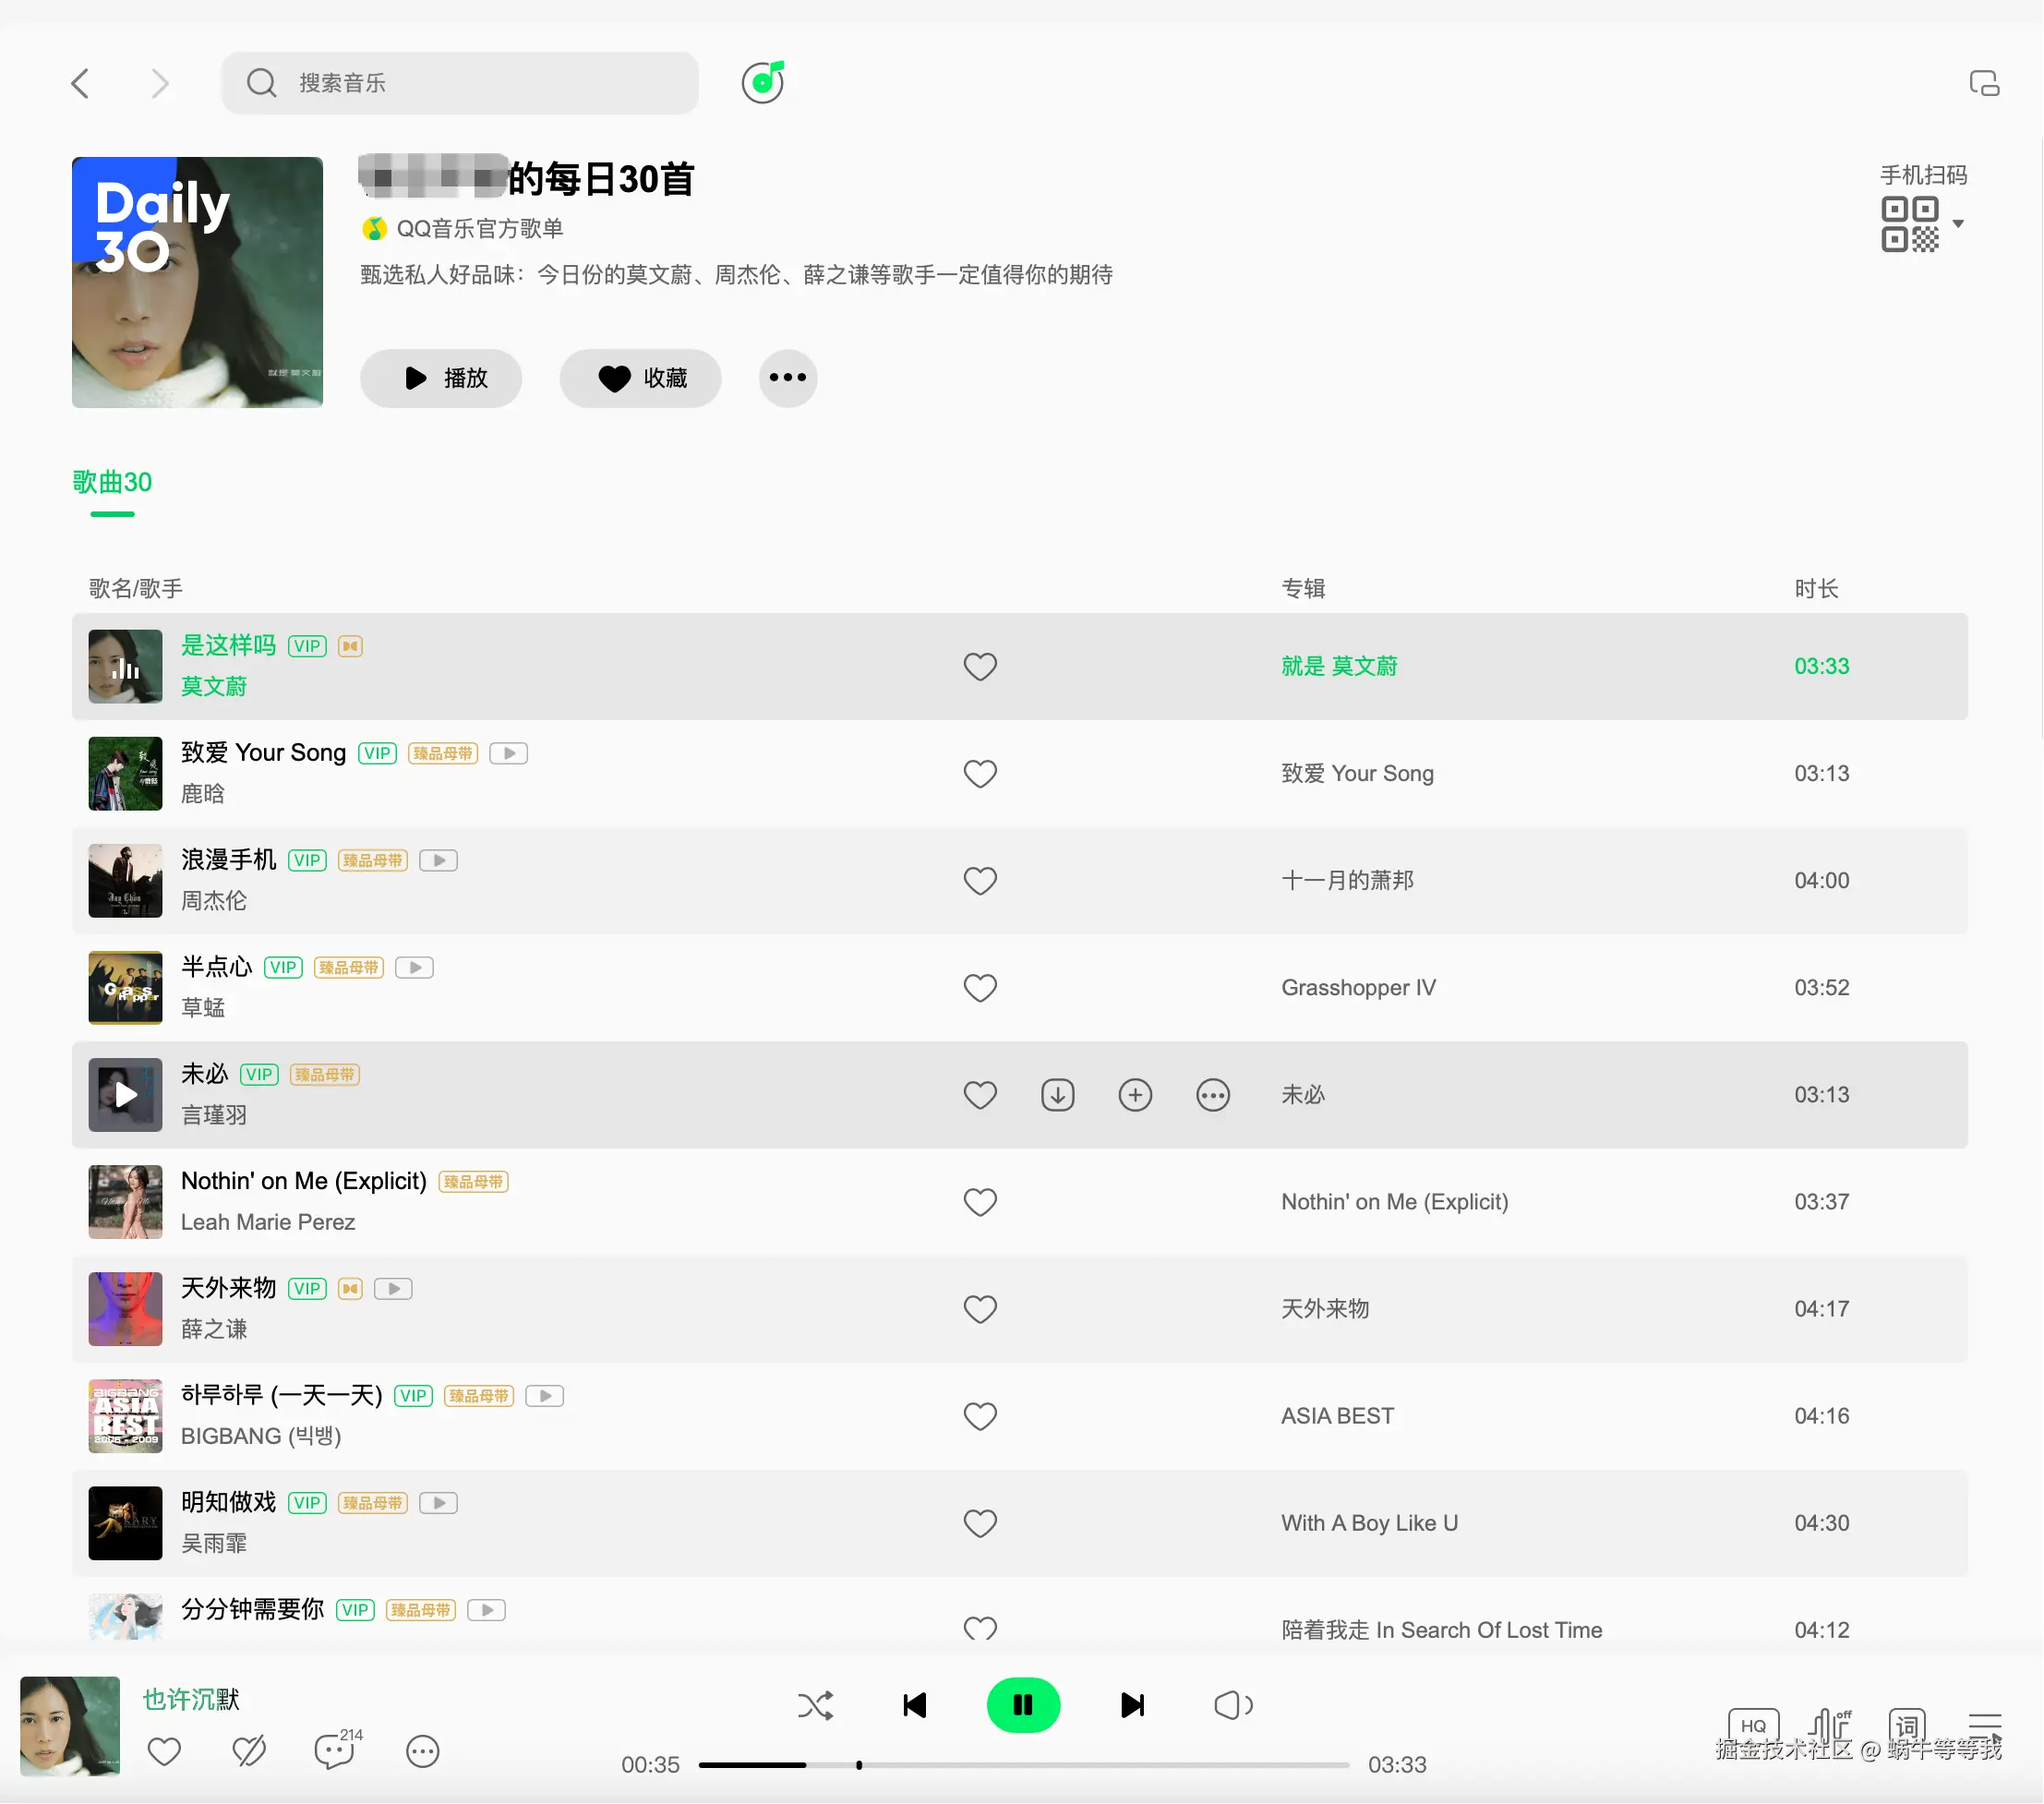Click the search music input field
Image resolution: width=2044 pixels, height=1804 pixels.
[x=460, y=83]
